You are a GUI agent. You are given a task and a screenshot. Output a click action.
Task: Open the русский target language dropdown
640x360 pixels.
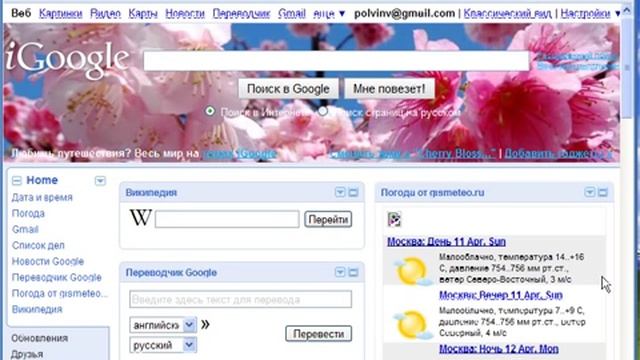[x=163, y=345]
